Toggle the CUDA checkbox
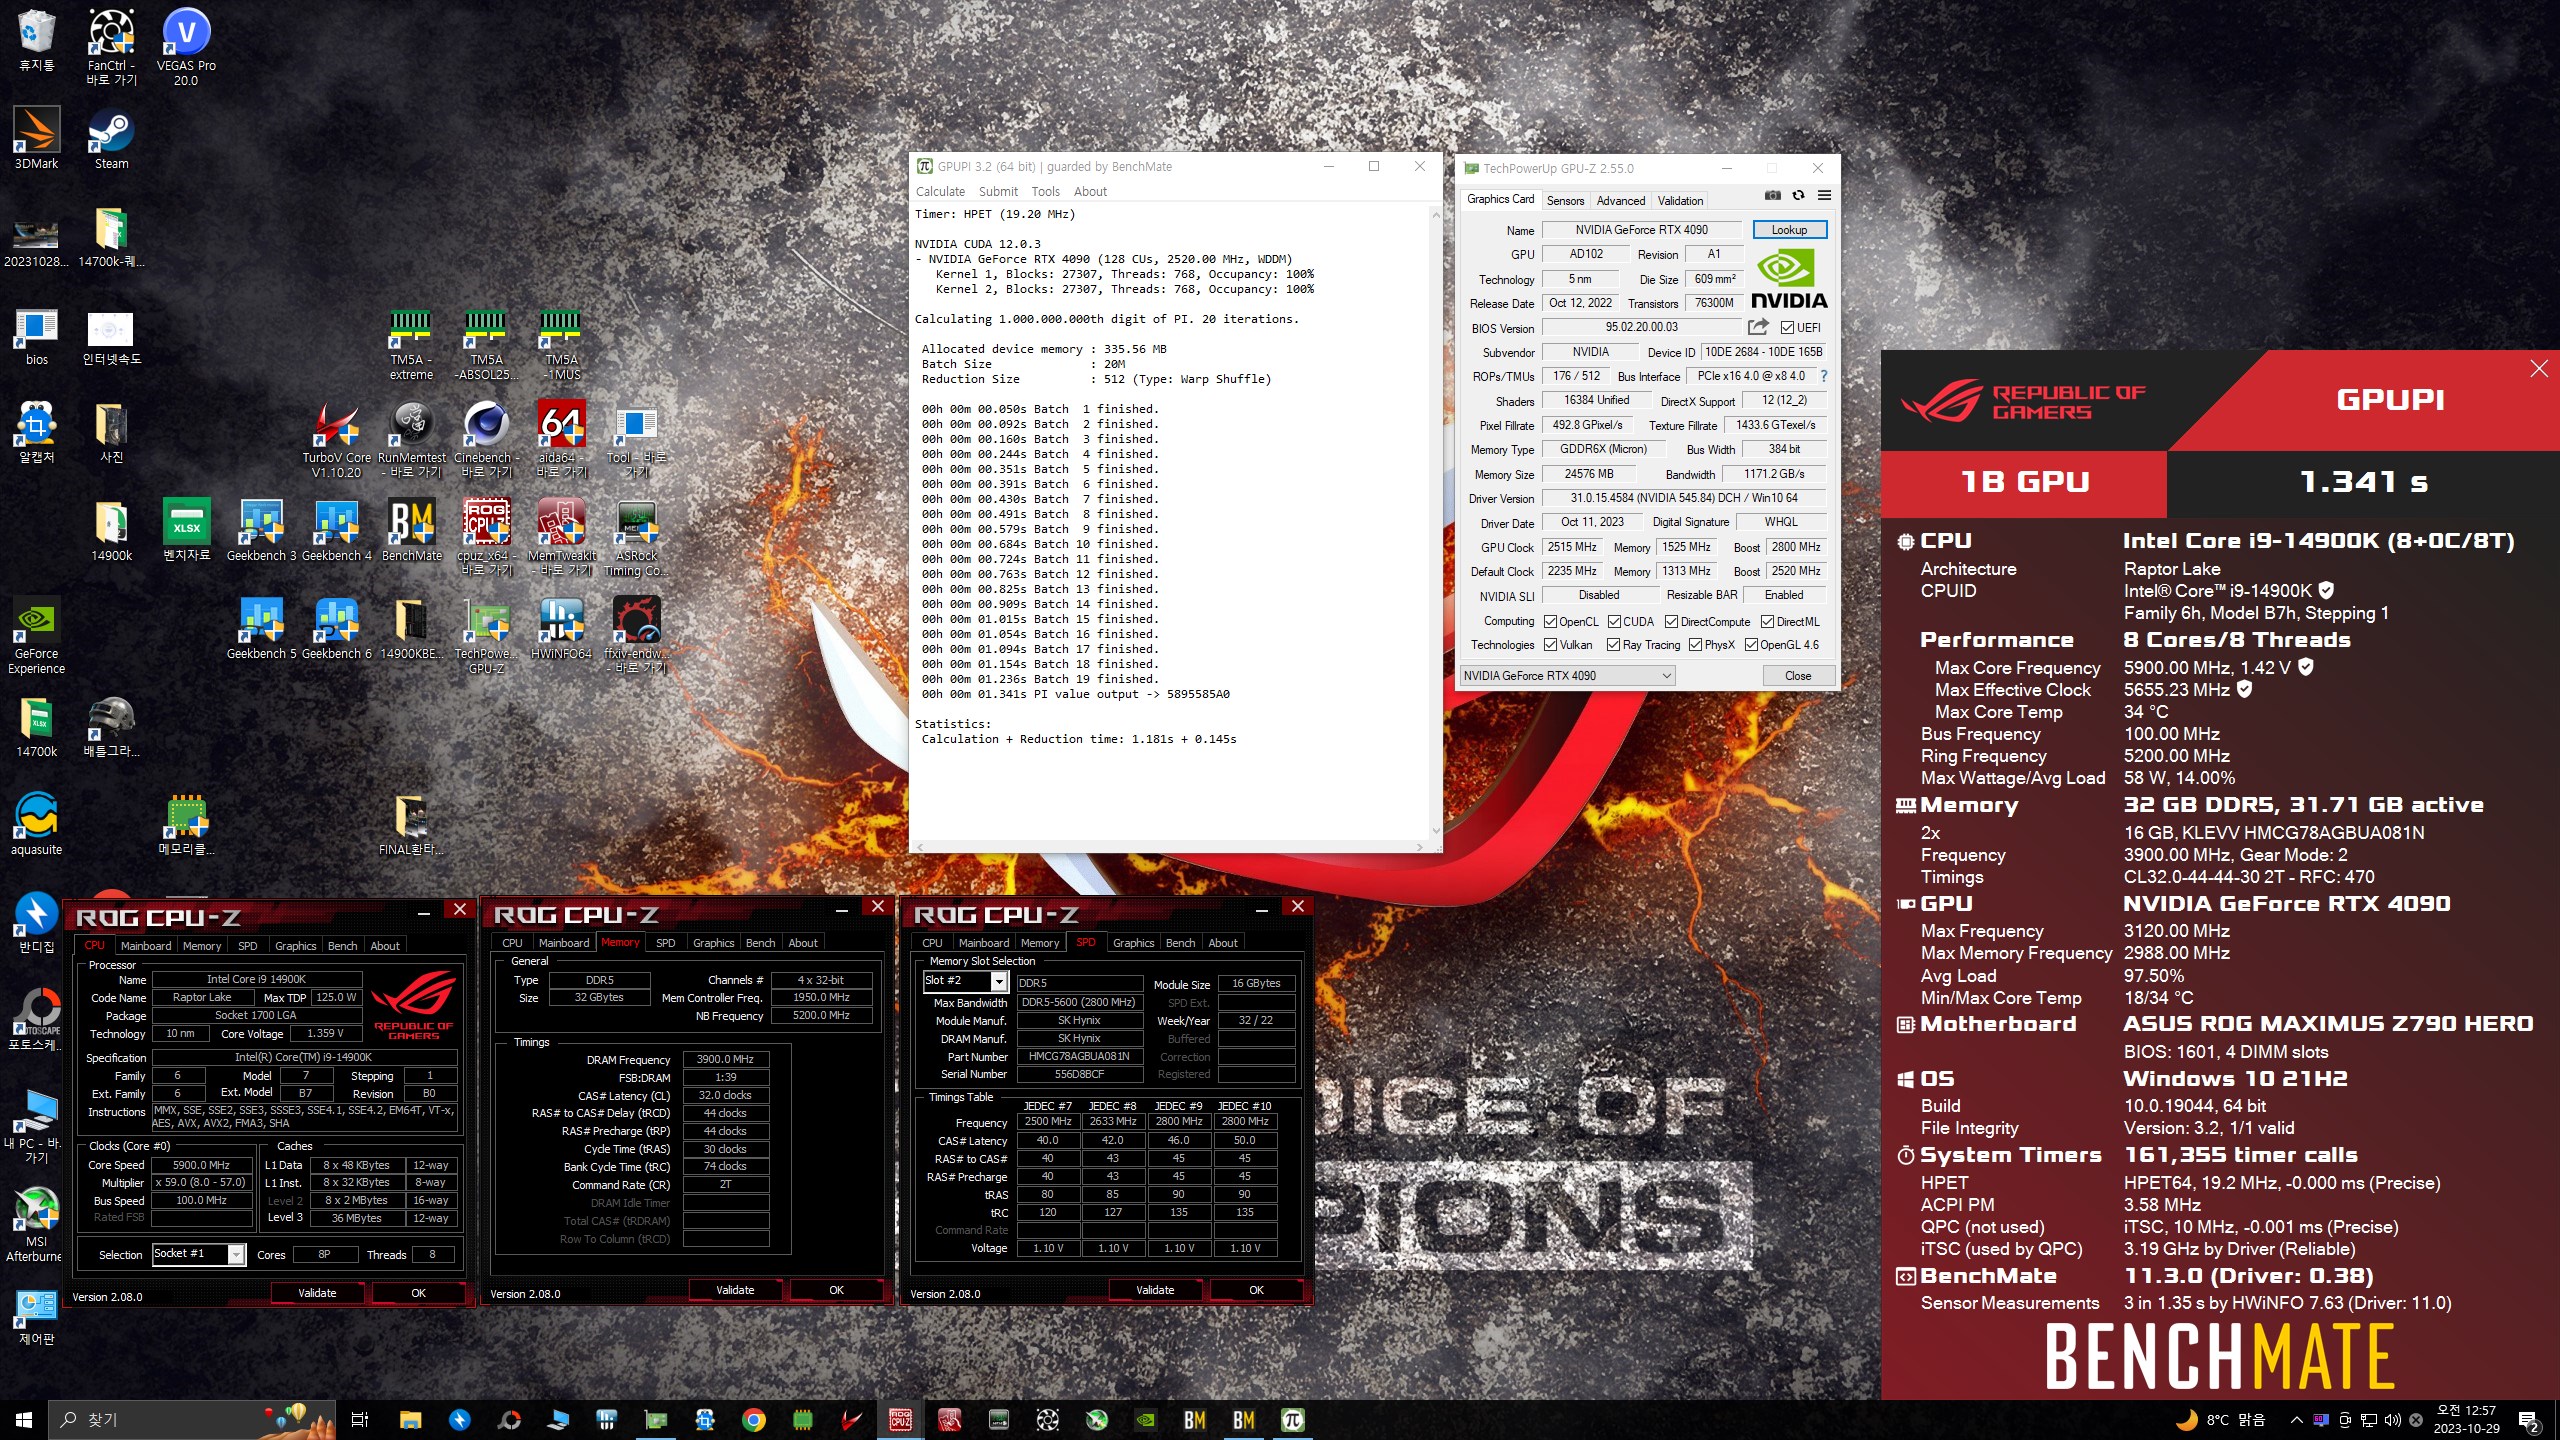 click(x=1614, y=621)
